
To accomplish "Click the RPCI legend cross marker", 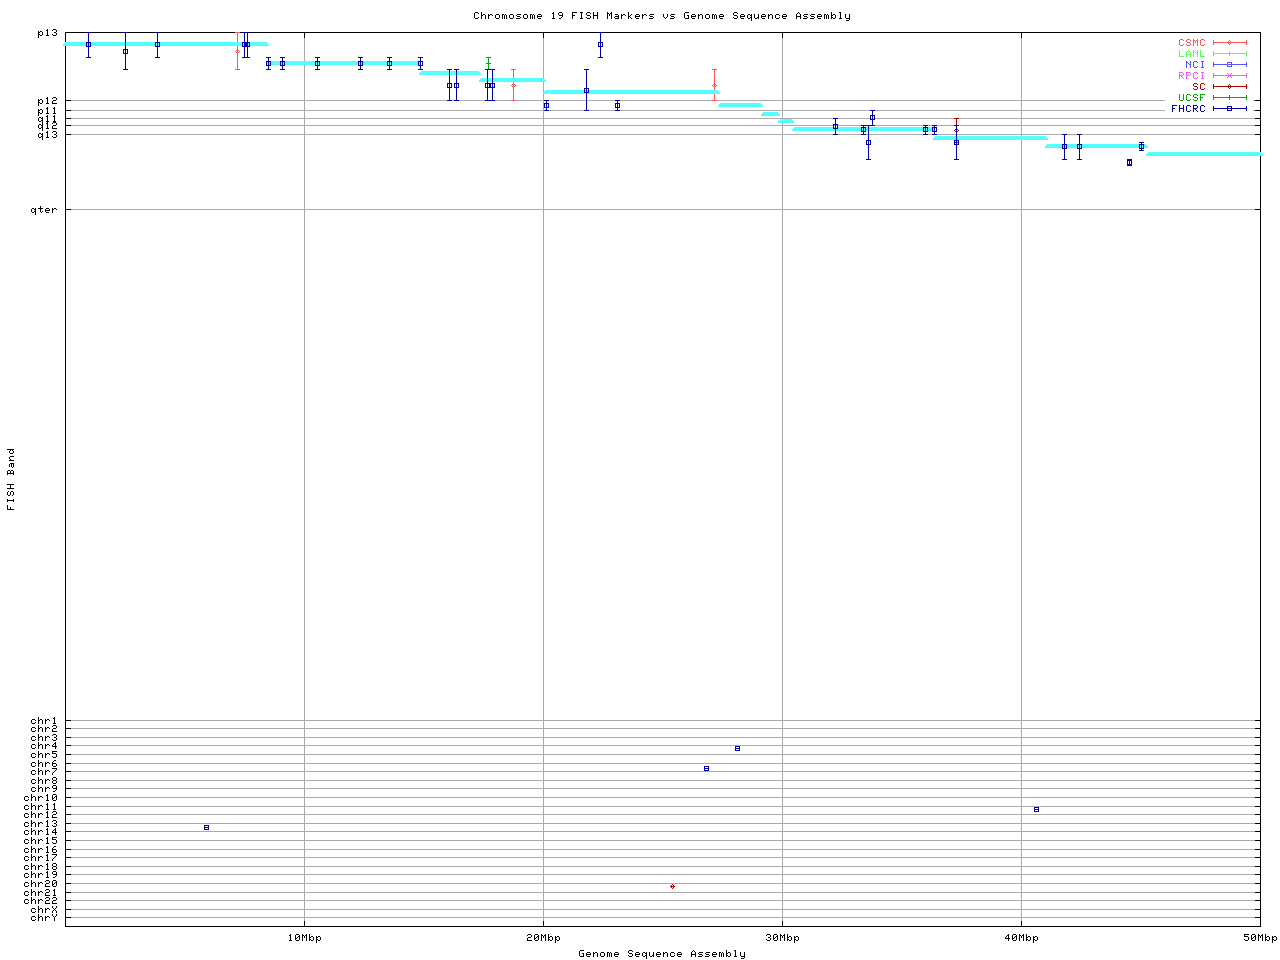I will 1229,76.
